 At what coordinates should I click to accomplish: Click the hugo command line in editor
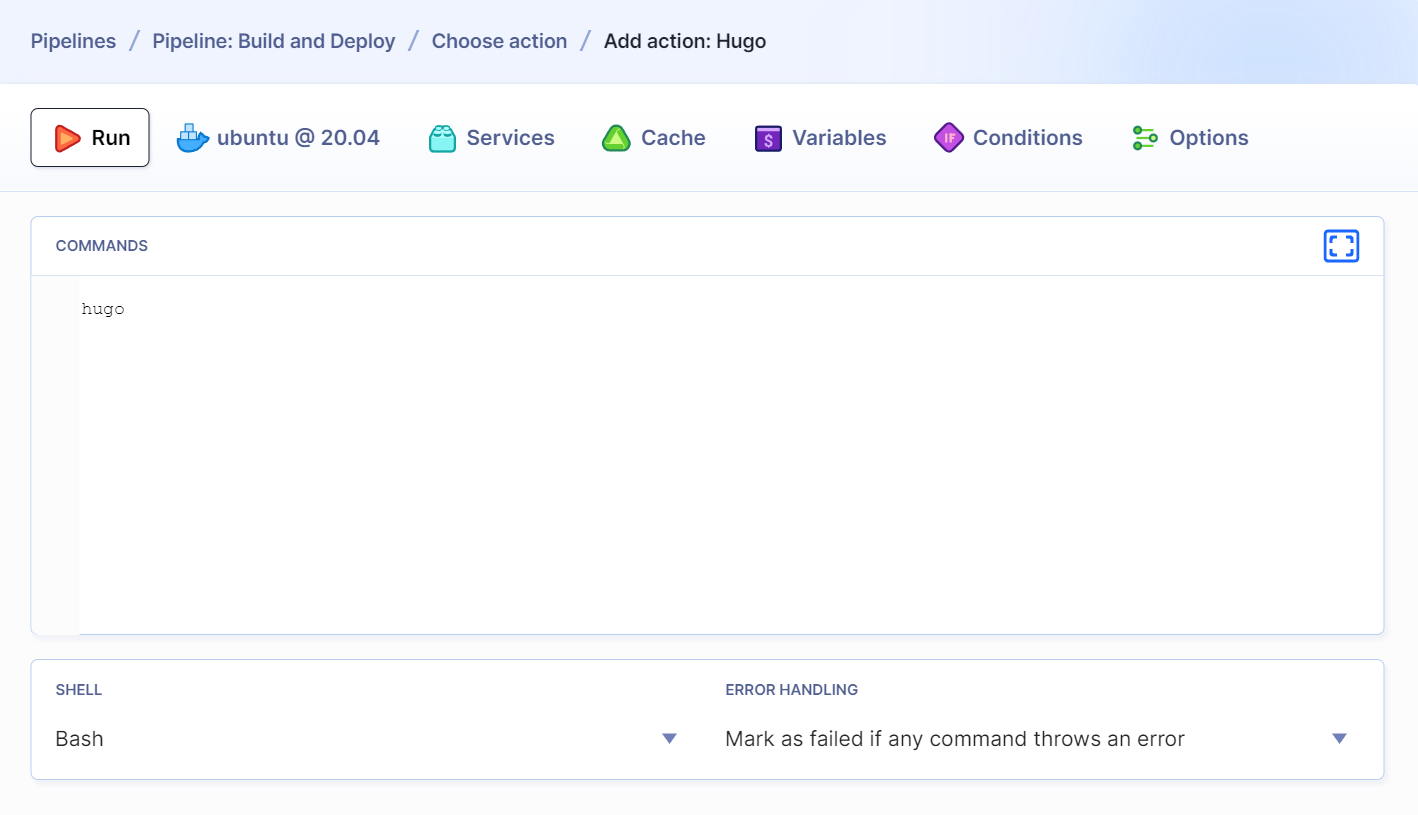click(103, 309)
